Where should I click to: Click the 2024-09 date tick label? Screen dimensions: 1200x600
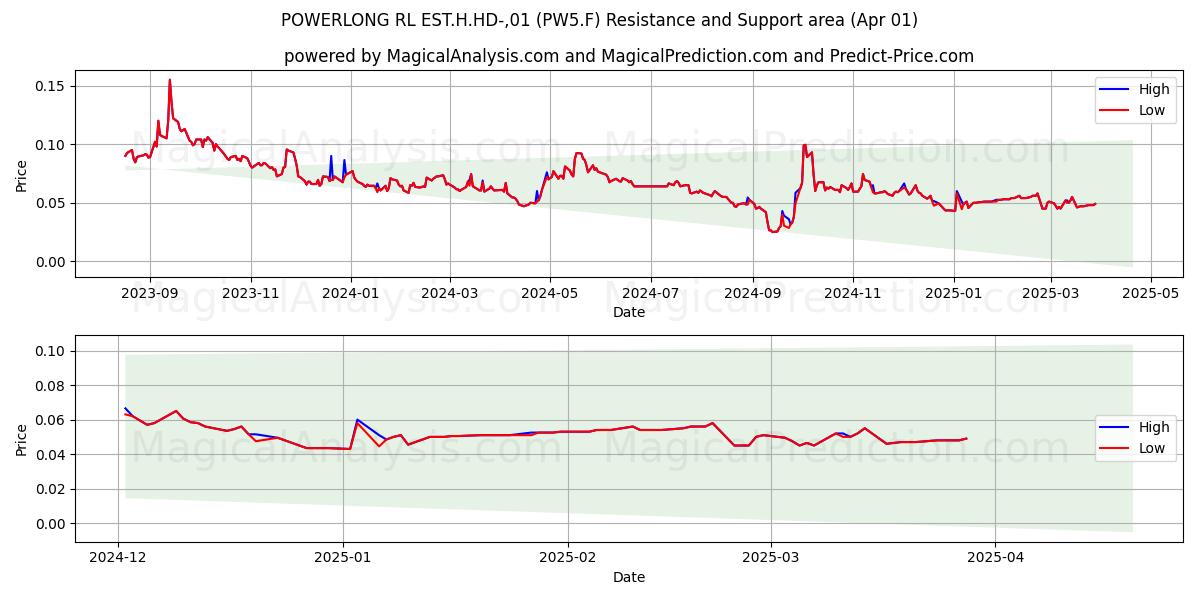click(752, 295)
